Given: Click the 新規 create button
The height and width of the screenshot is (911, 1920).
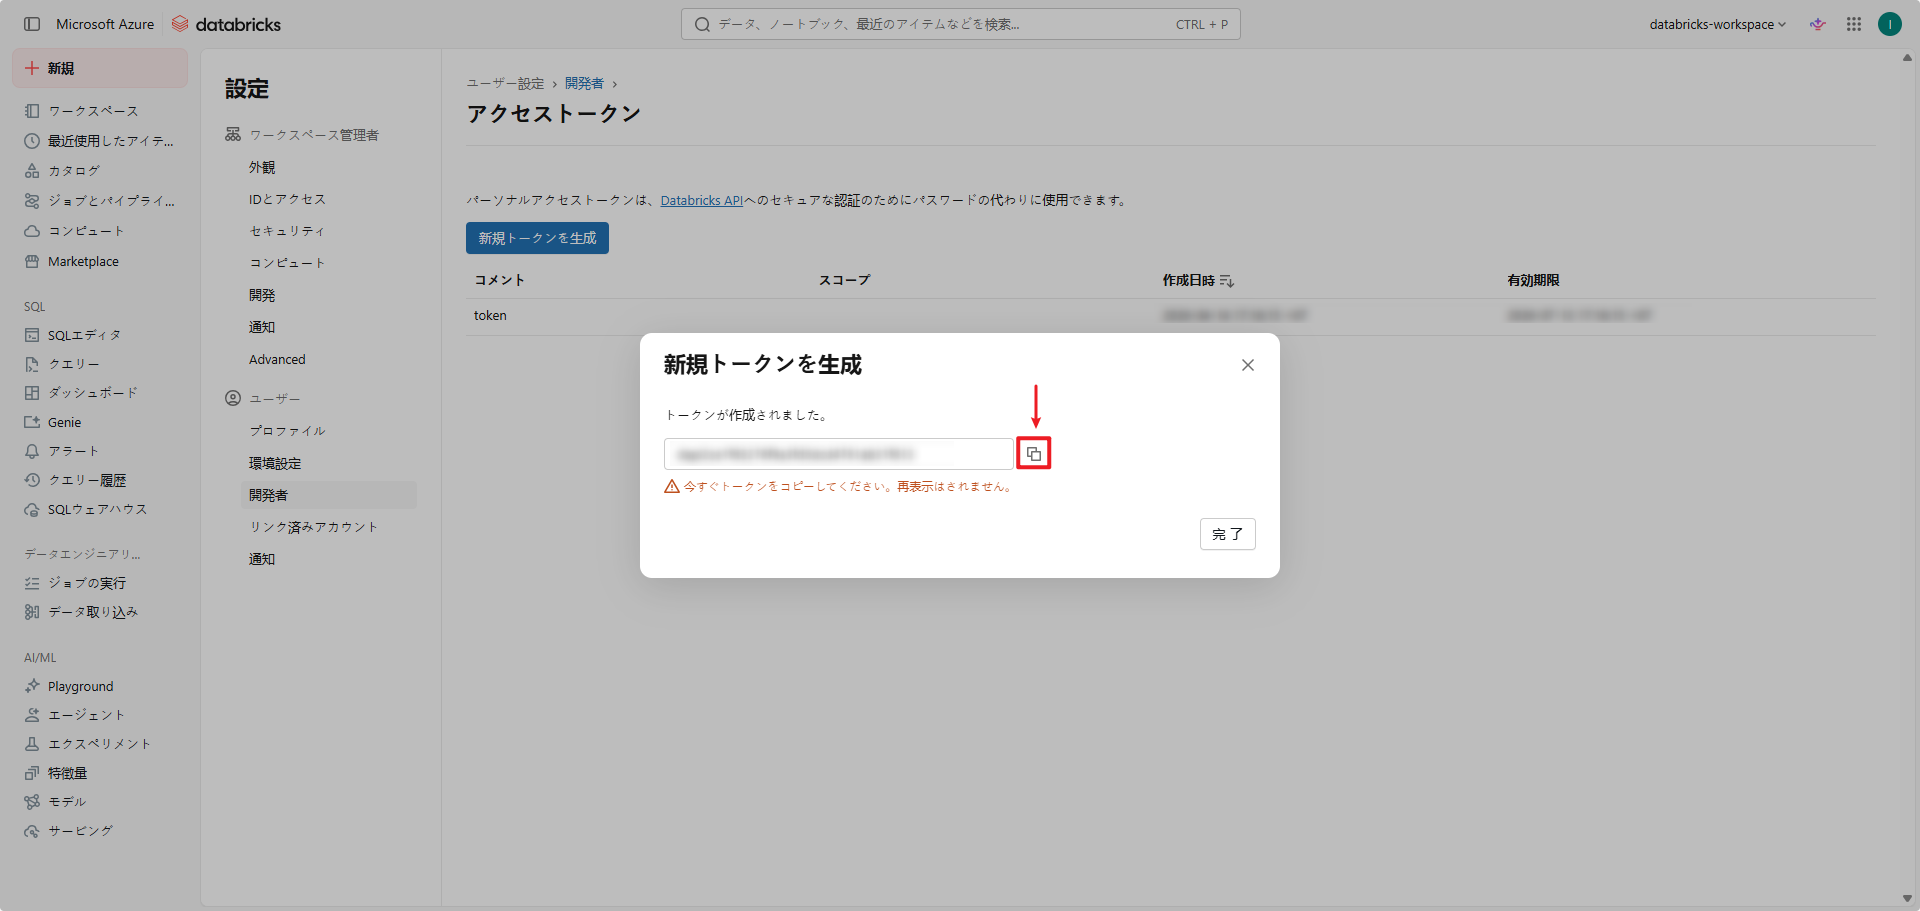Looking at the screenshot, I should coord(99,68).
